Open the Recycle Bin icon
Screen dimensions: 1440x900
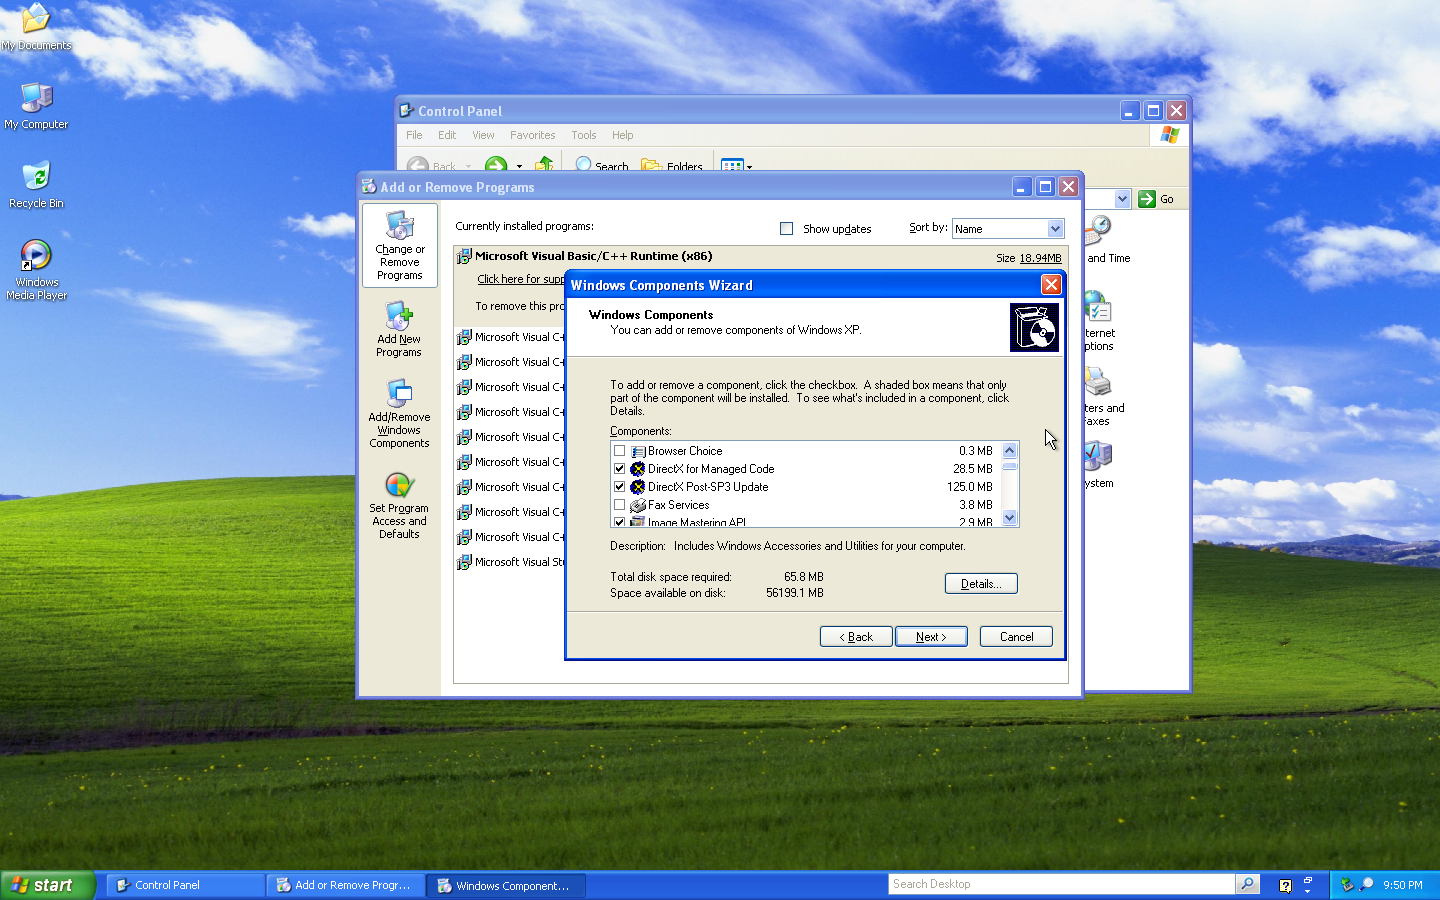point(36,177)
